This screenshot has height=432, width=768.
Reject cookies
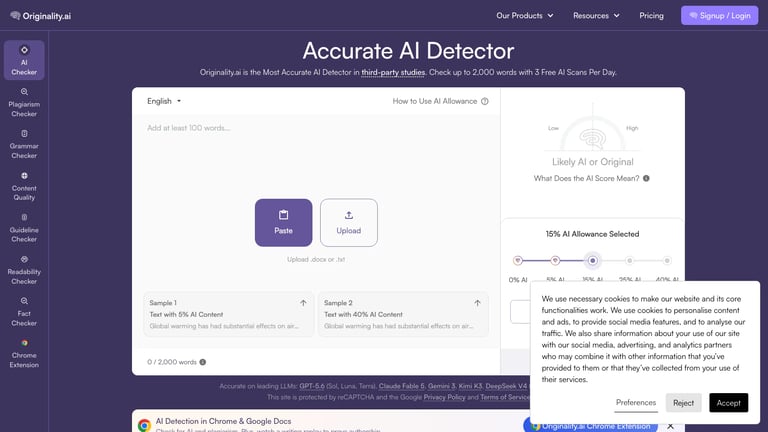[x=683, y=403]
